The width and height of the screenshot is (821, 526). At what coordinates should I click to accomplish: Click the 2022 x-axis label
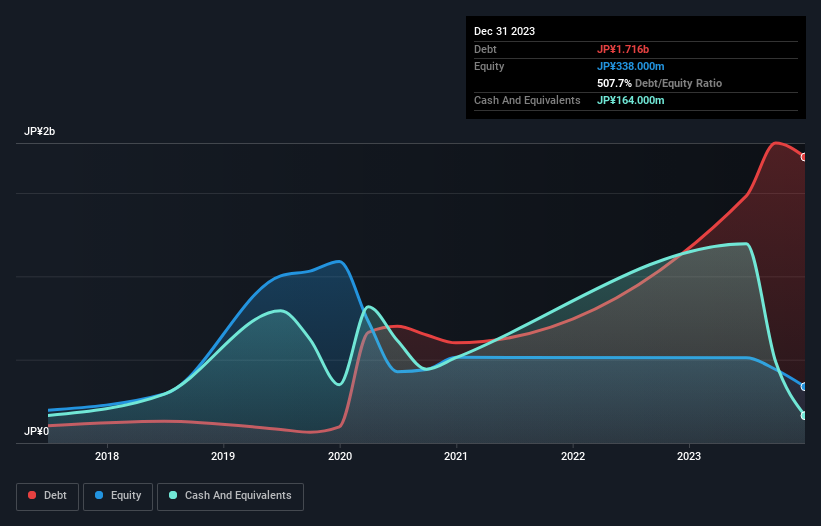click(x=573, y=456)
